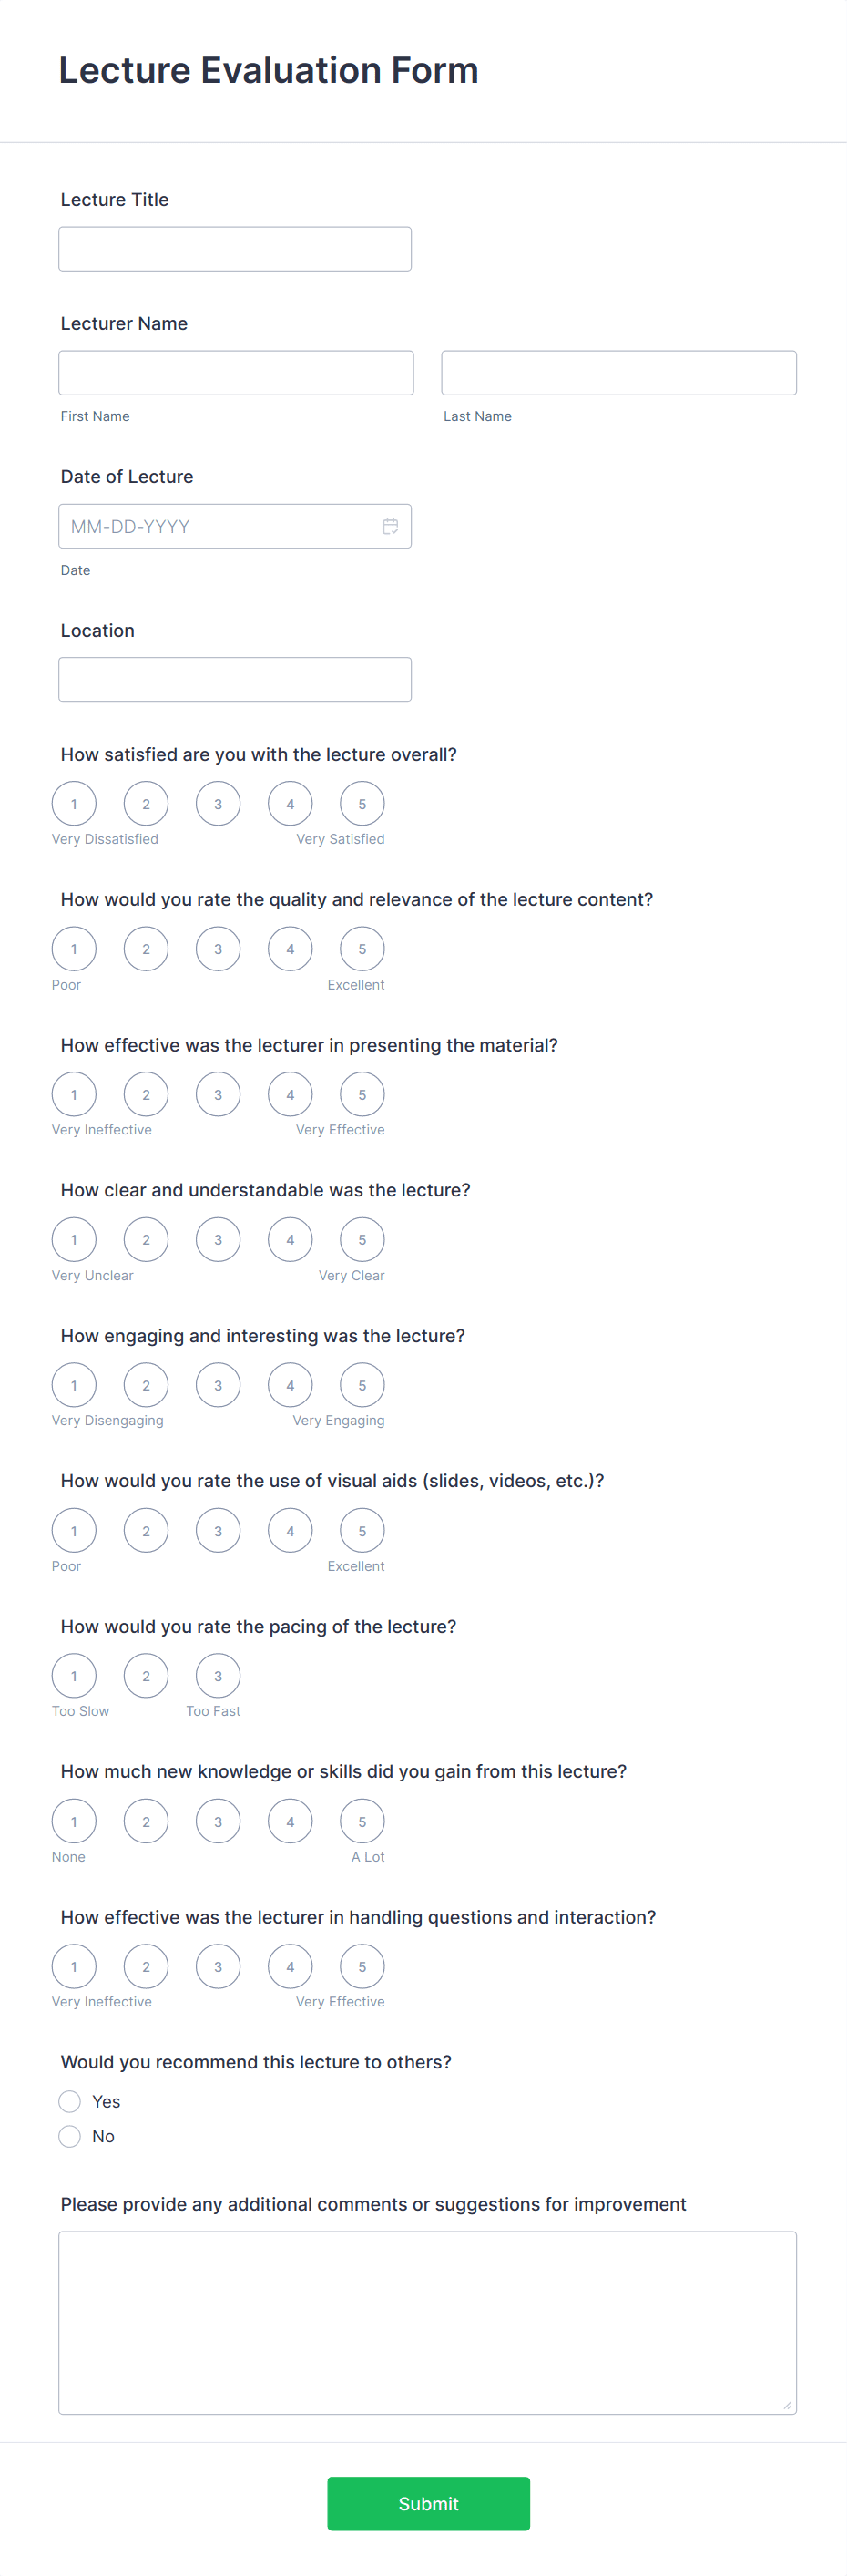Rate lecture clarity as 4
Image resolution: width=847 pixels, height=2576 pixels.
(290, 1239)
